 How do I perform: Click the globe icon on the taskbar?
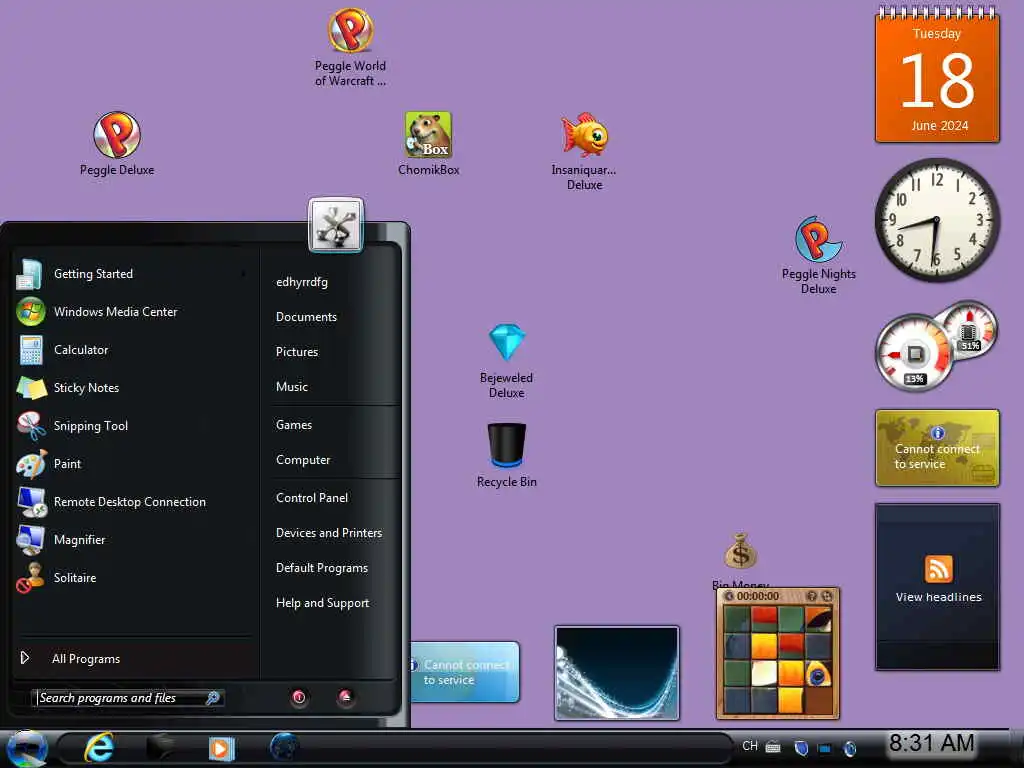283,747
